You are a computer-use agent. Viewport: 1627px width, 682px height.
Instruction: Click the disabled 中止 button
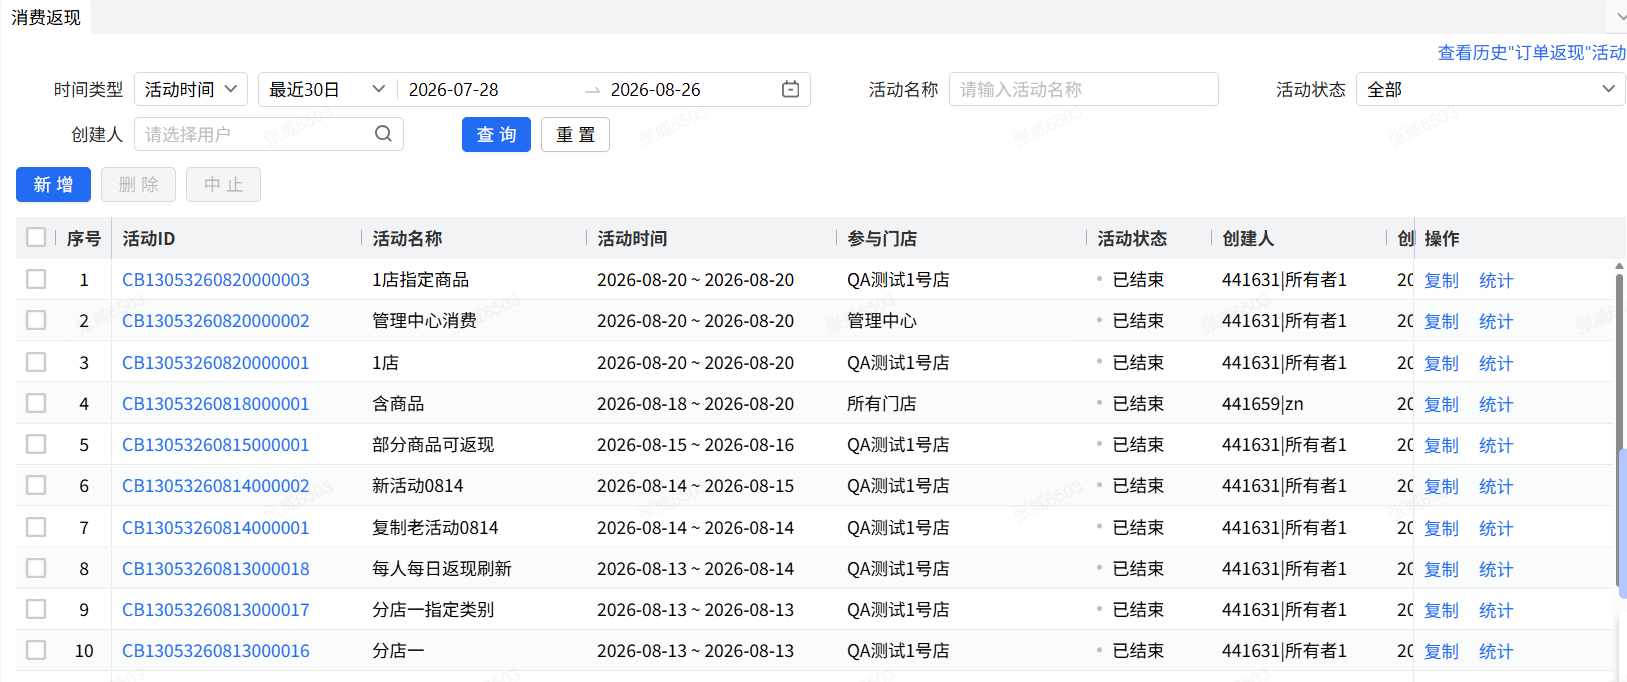223,184
